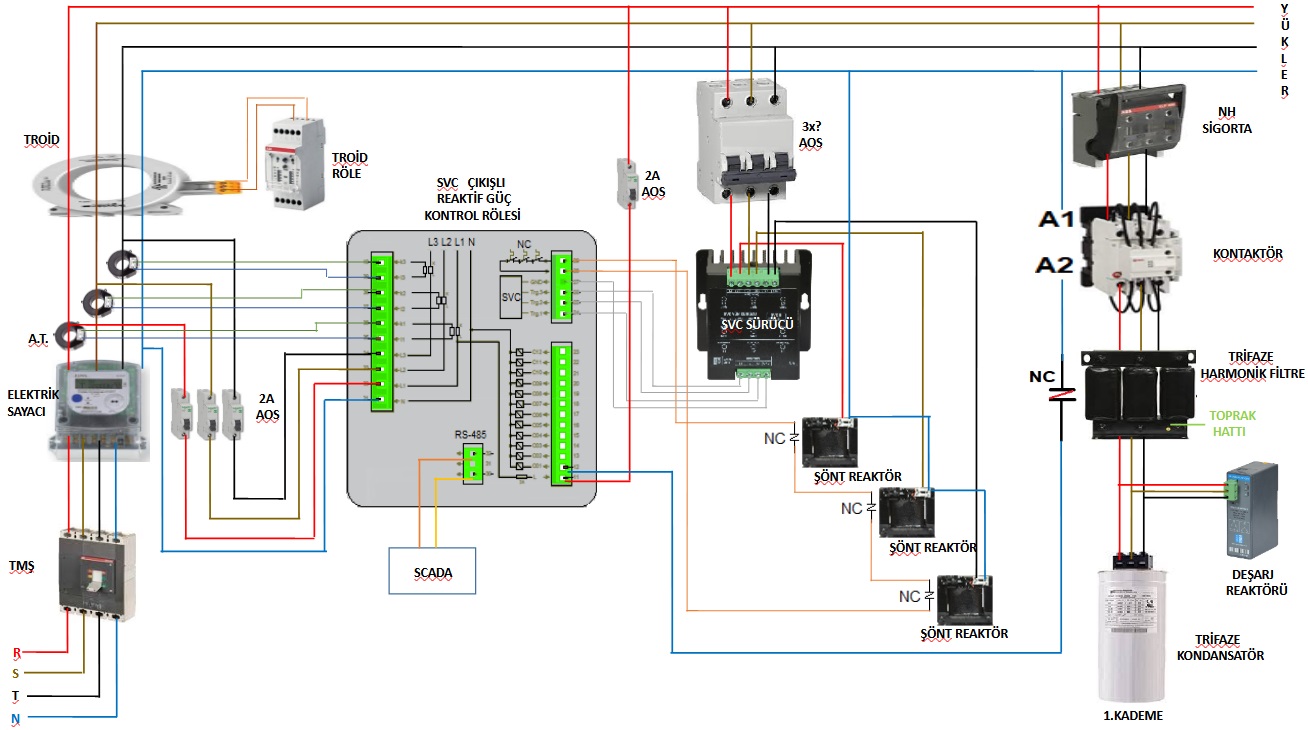Click the three-pole AOS circuit breaker image

(745, 142)
